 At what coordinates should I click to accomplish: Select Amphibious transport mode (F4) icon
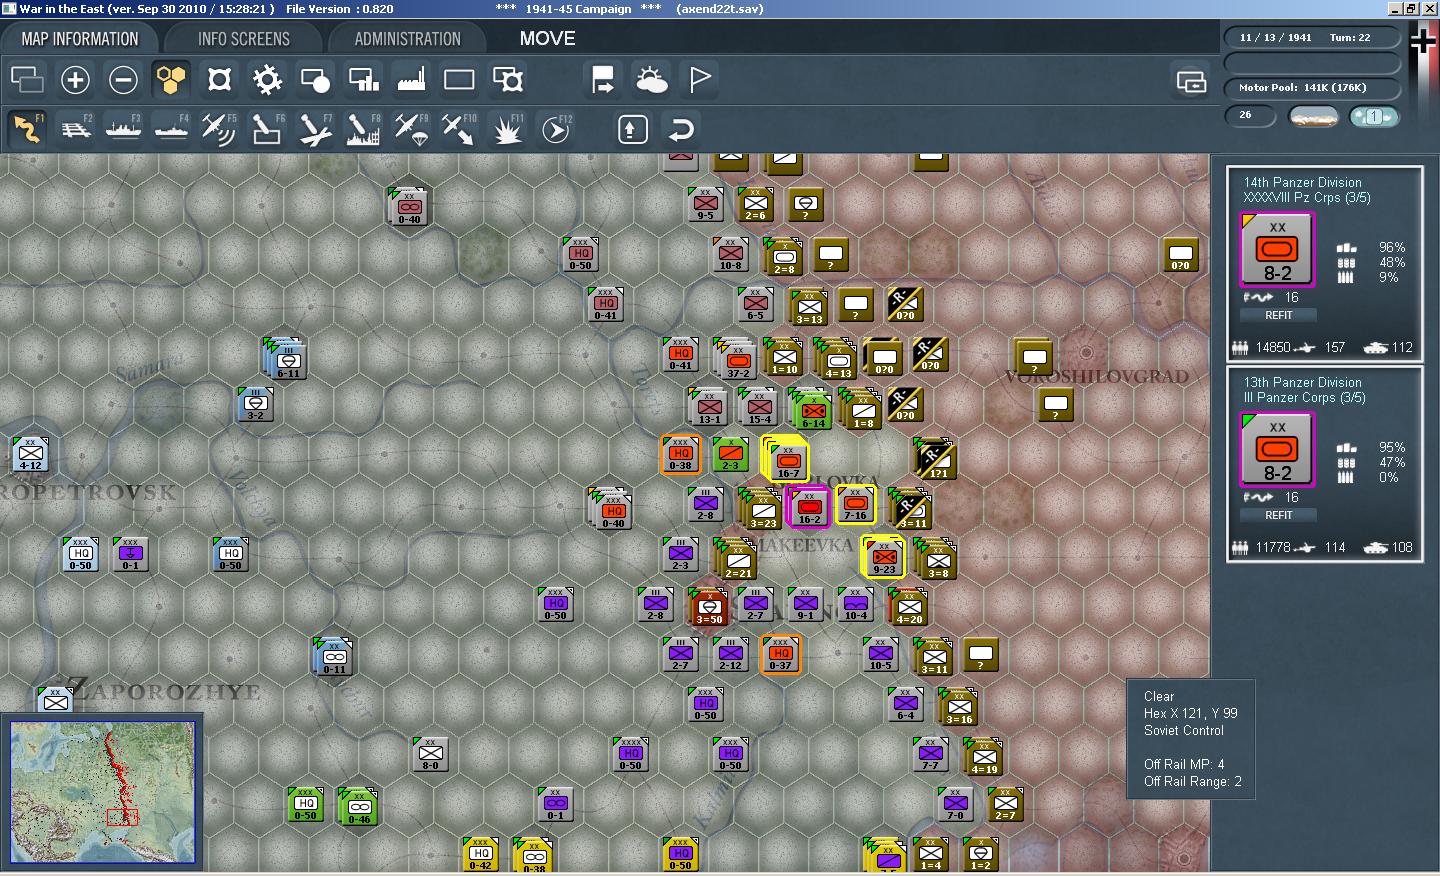(172, 129)
